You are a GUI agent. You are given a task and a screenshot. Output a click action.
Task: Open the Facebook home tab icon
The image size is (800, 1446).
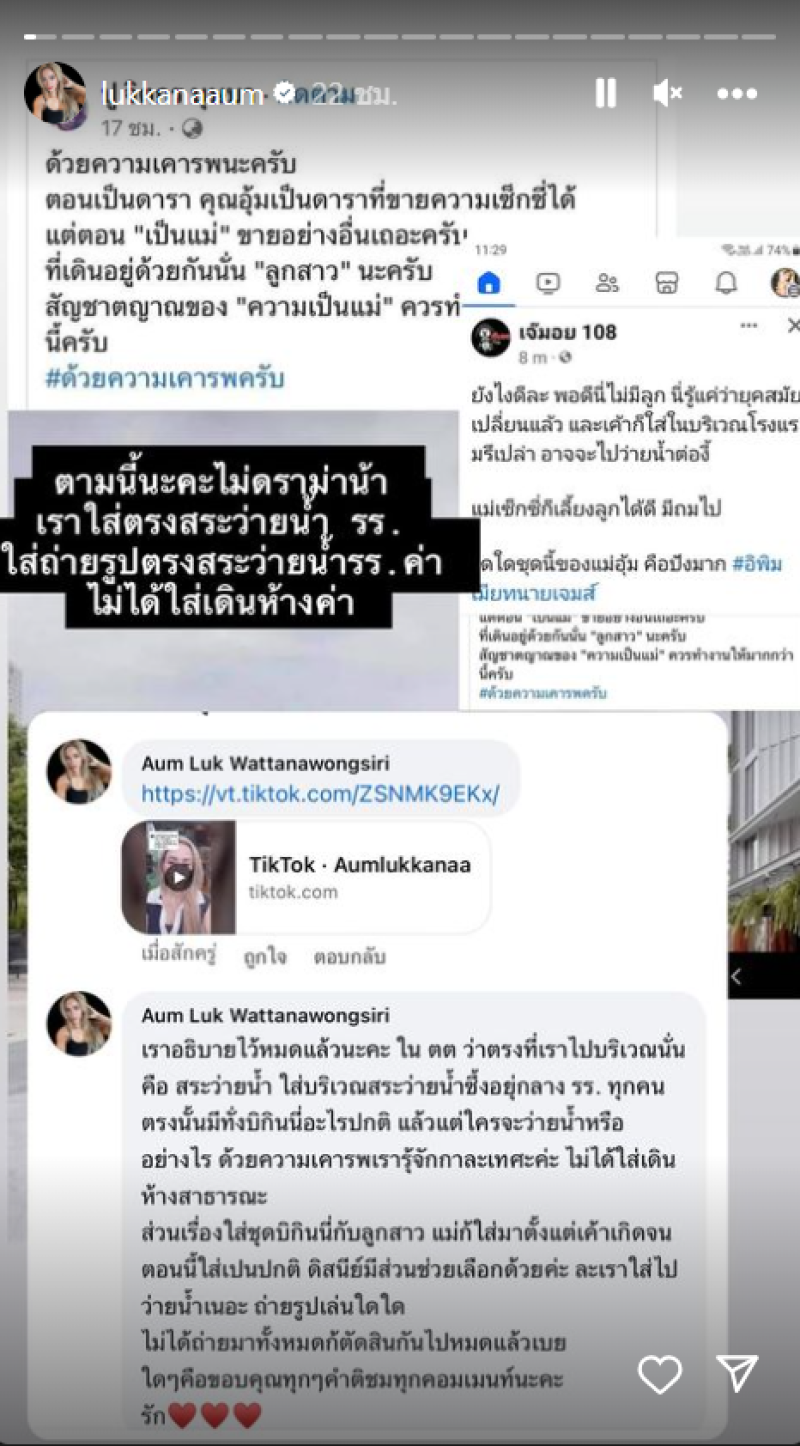coord(488,284)
